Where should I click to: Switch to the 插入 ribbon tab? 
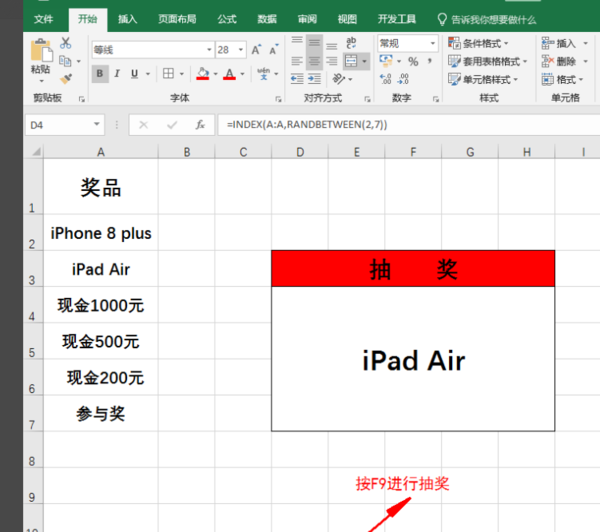[x=127, y=19]
